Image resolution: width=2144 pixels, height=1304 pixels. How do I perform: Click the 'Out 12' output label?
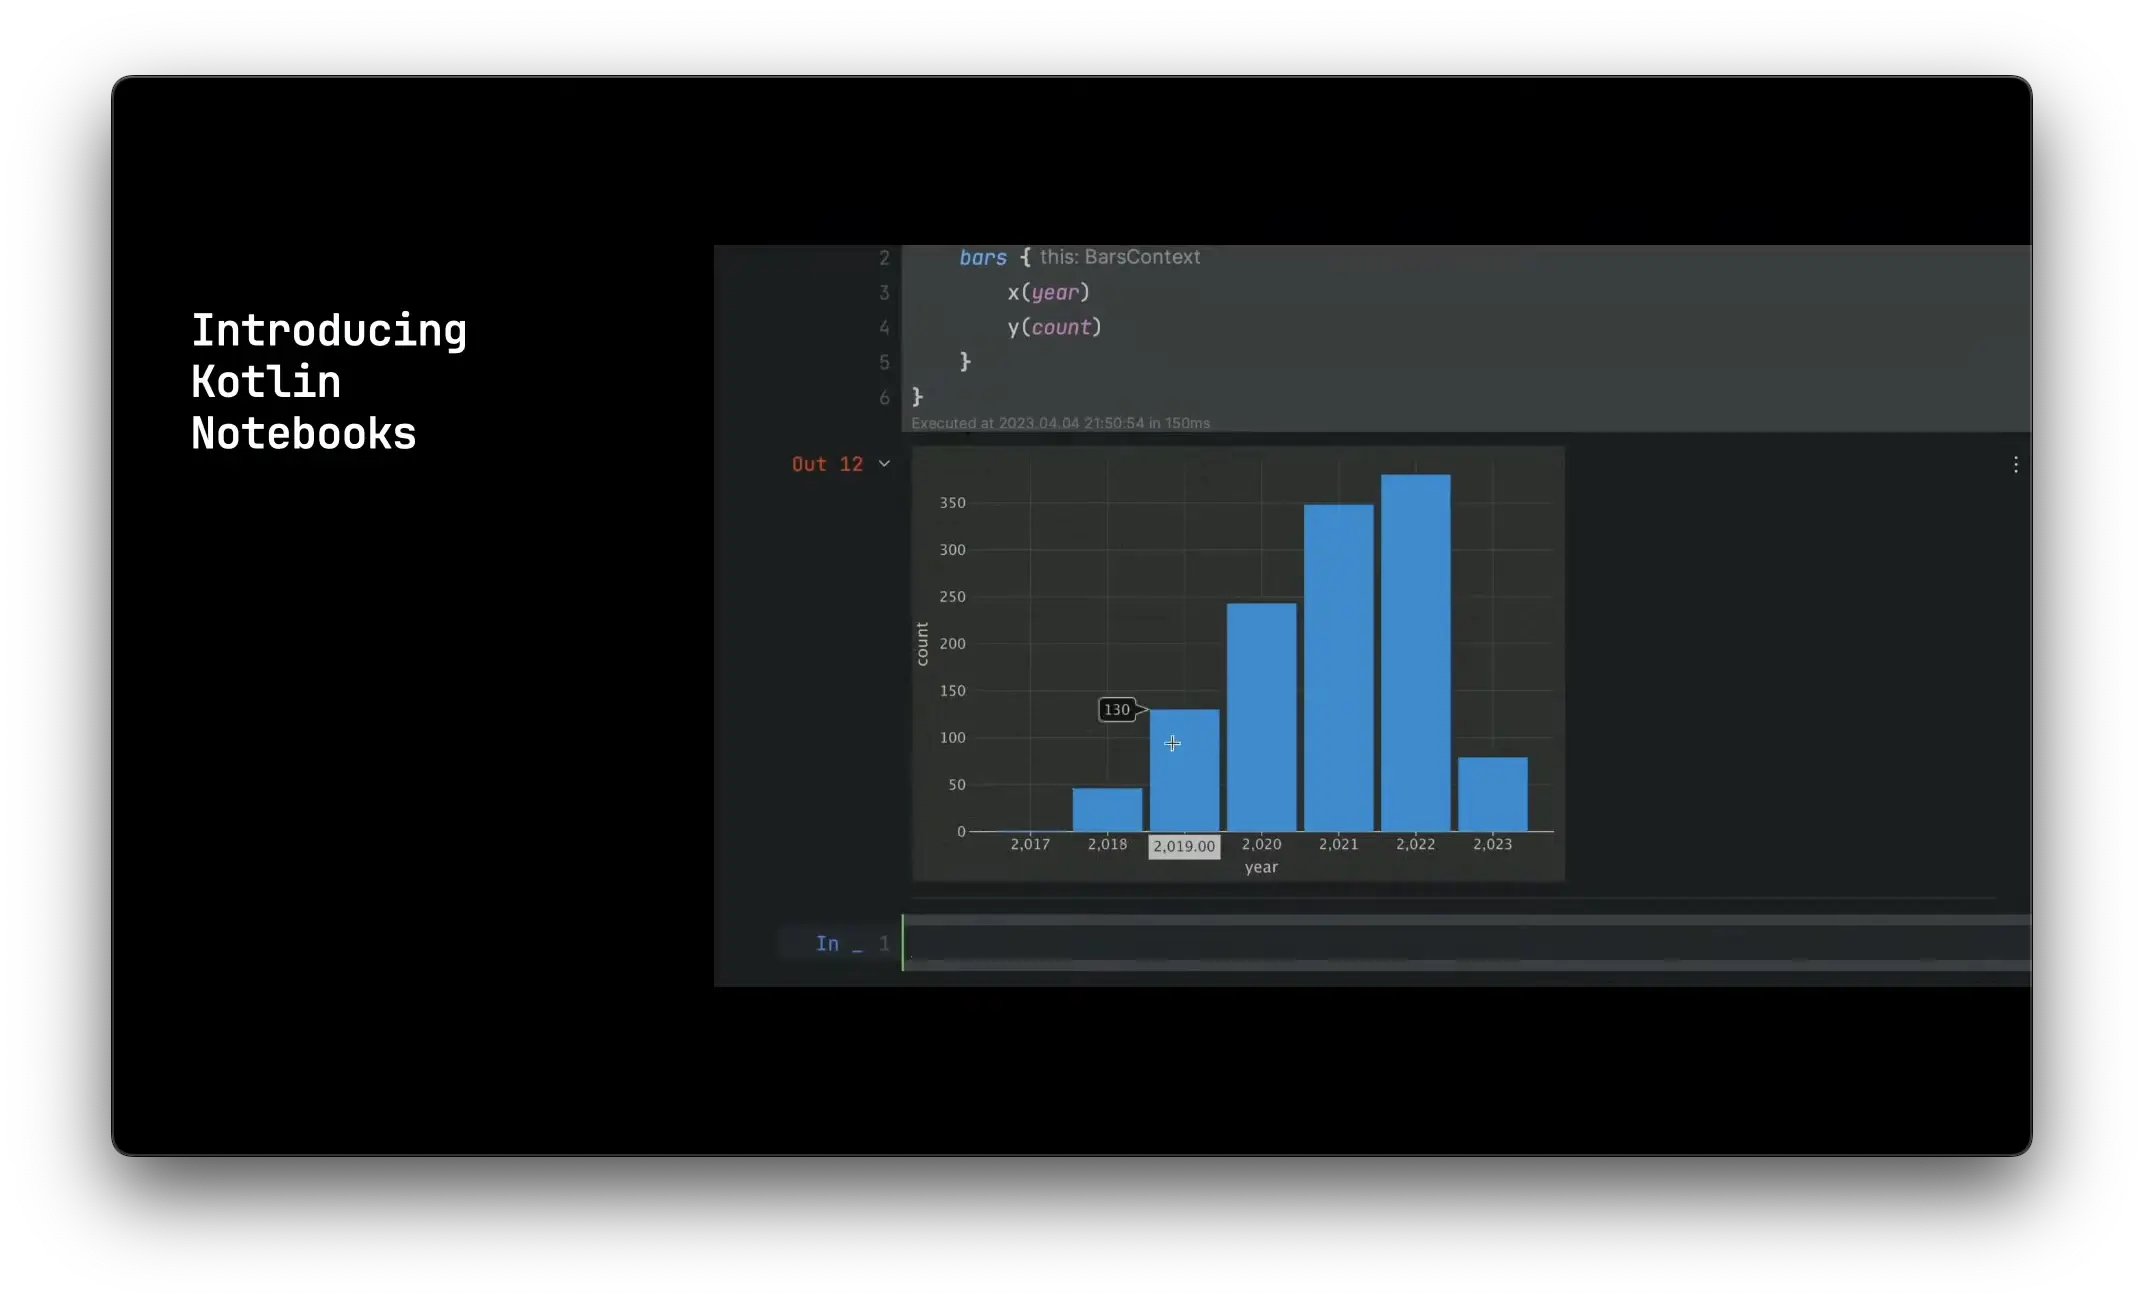827,464
